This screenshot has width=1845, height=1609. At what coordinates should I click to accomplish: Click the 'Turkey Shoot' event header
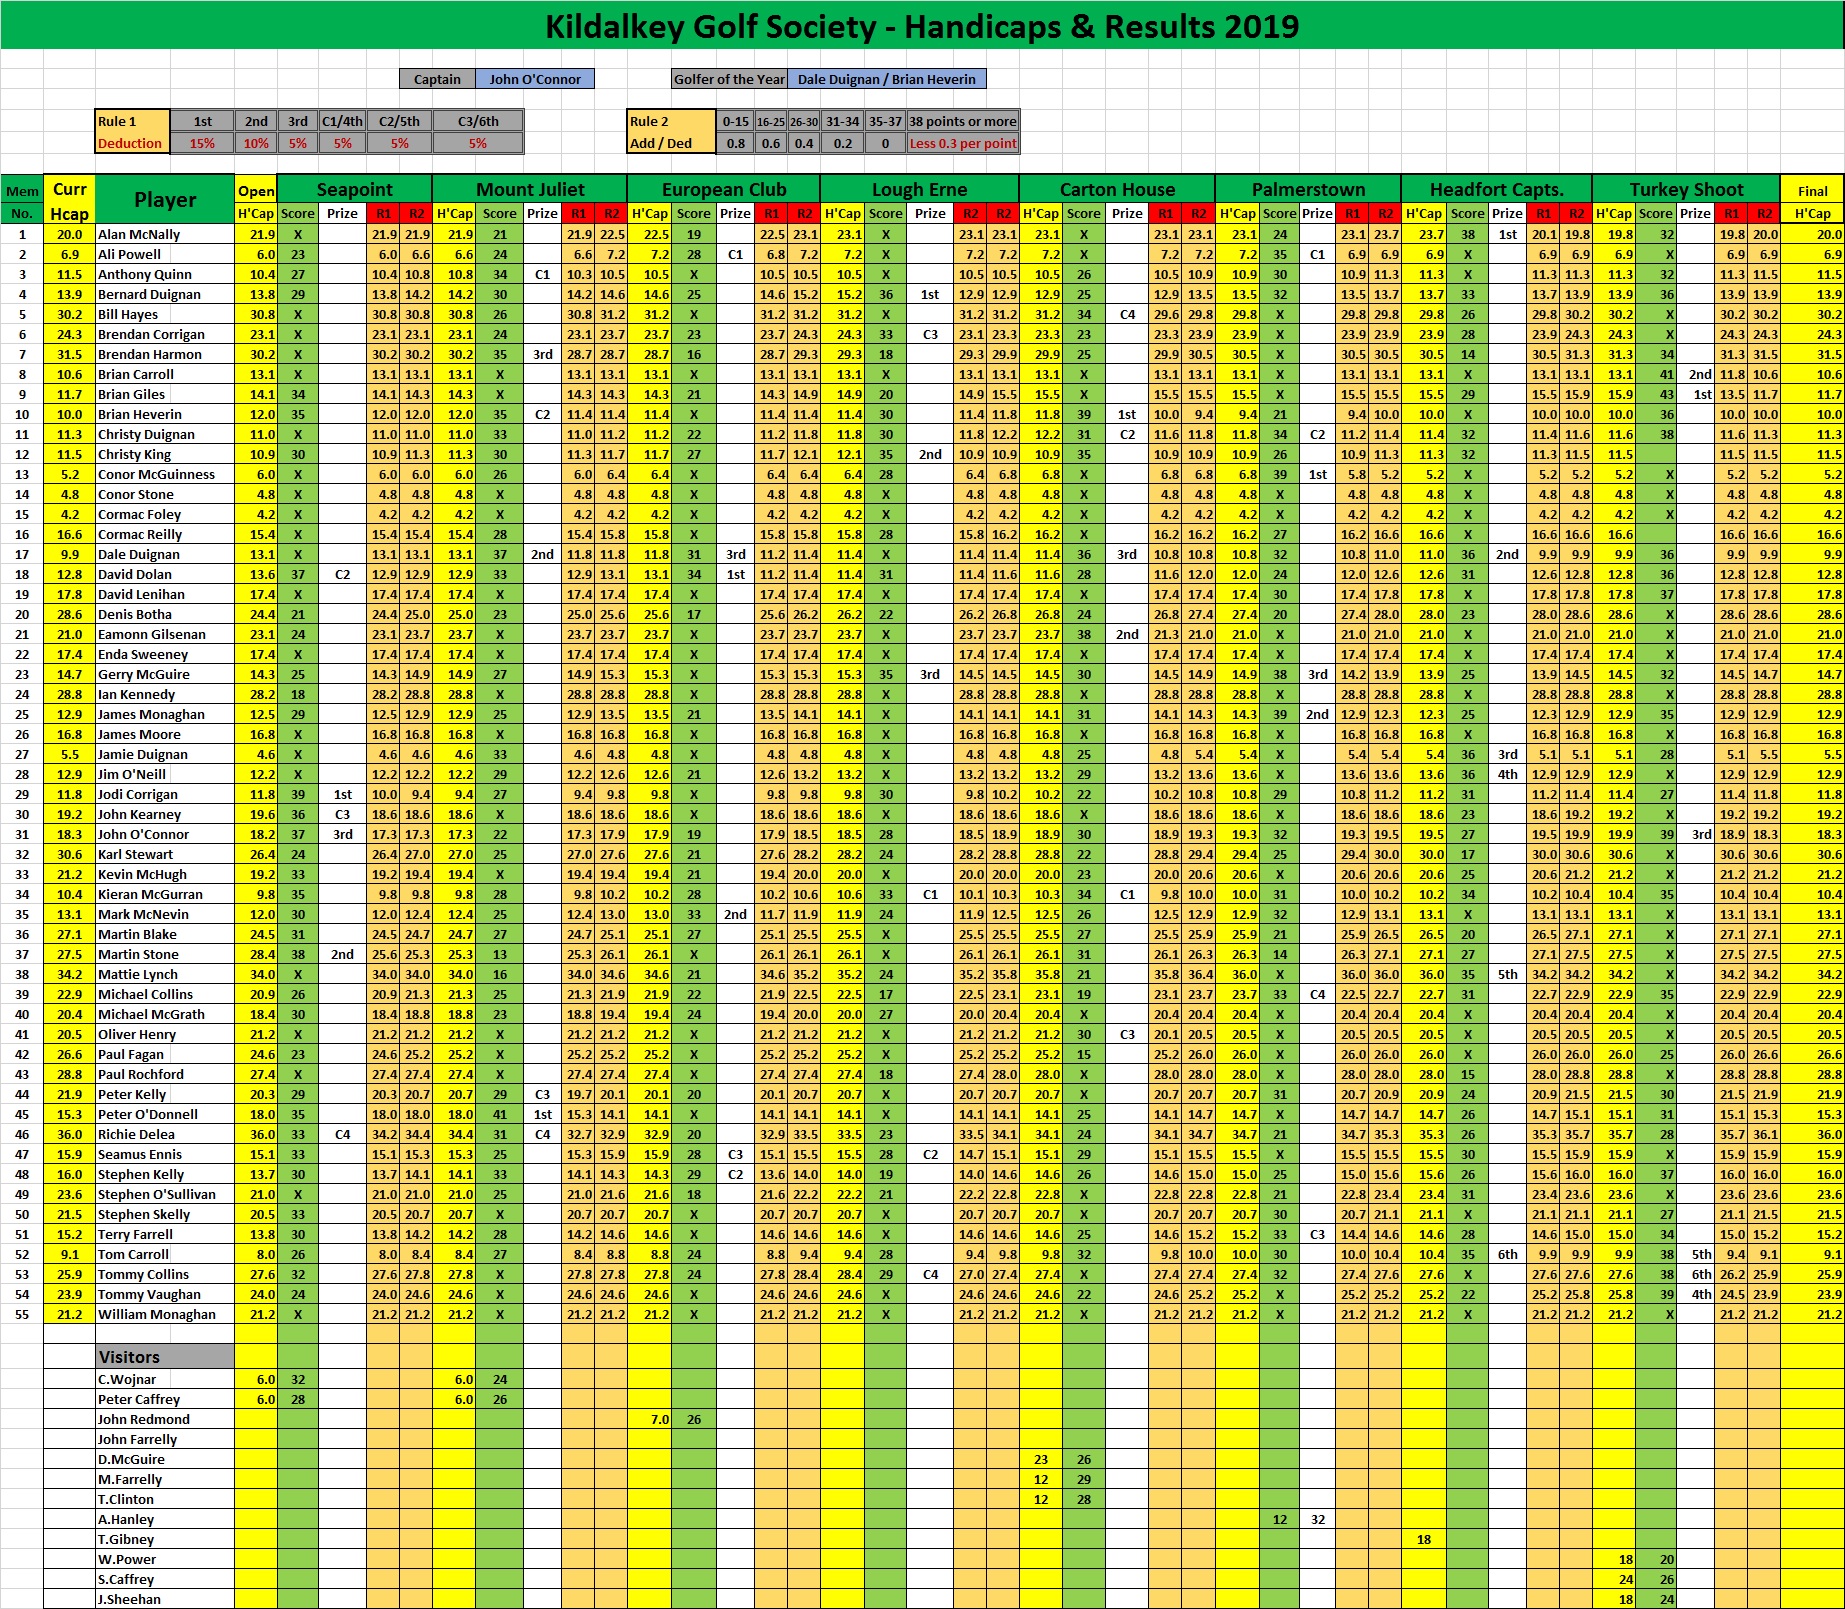1686,189
